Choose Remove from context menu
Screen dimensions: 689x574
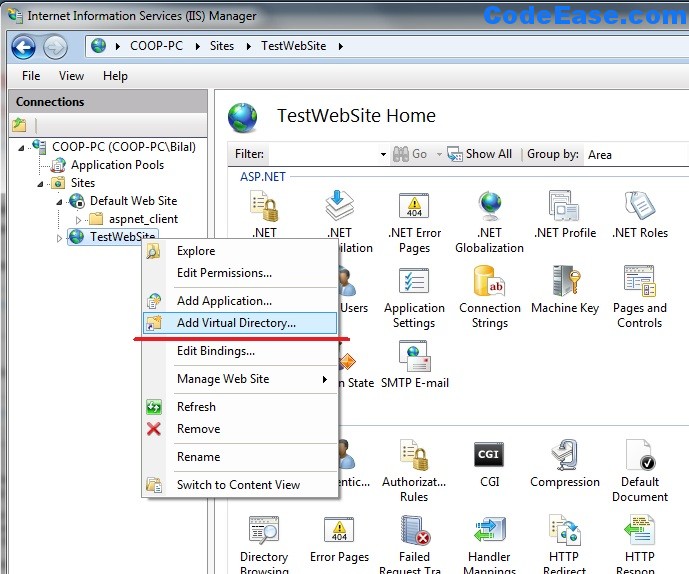pyautogui.click(x=240, y=429)
